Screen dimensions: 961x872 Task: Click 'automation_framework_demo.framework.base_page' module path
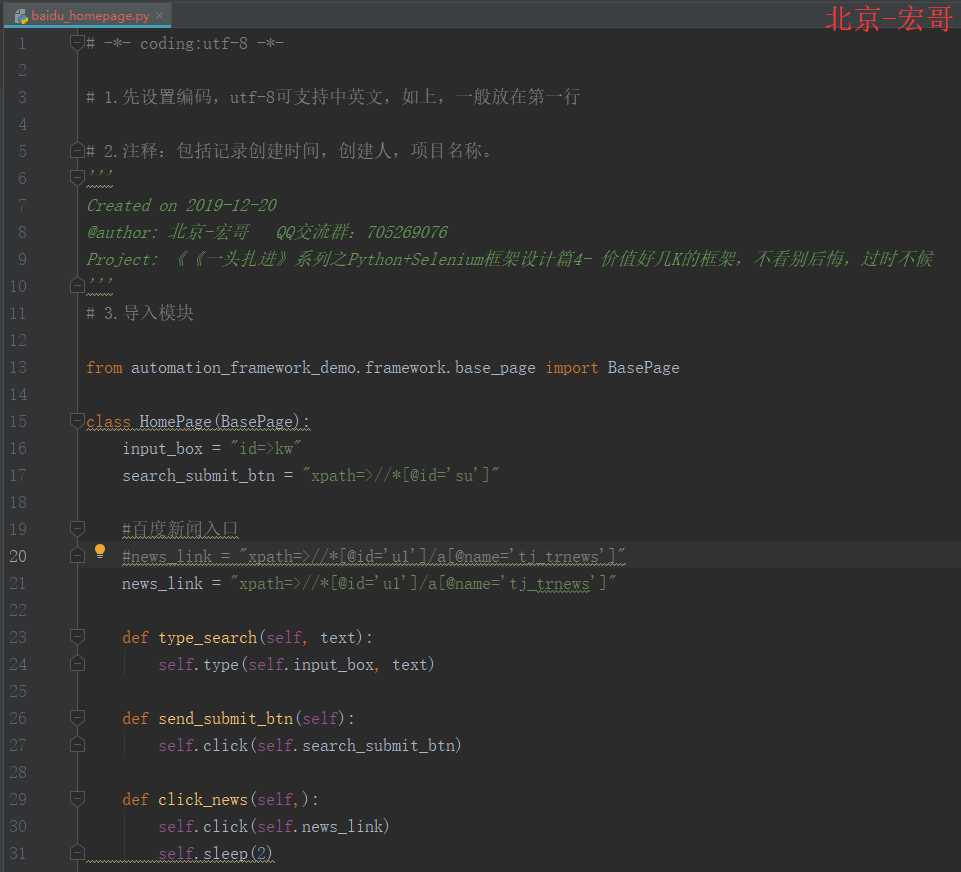point(333,368)
